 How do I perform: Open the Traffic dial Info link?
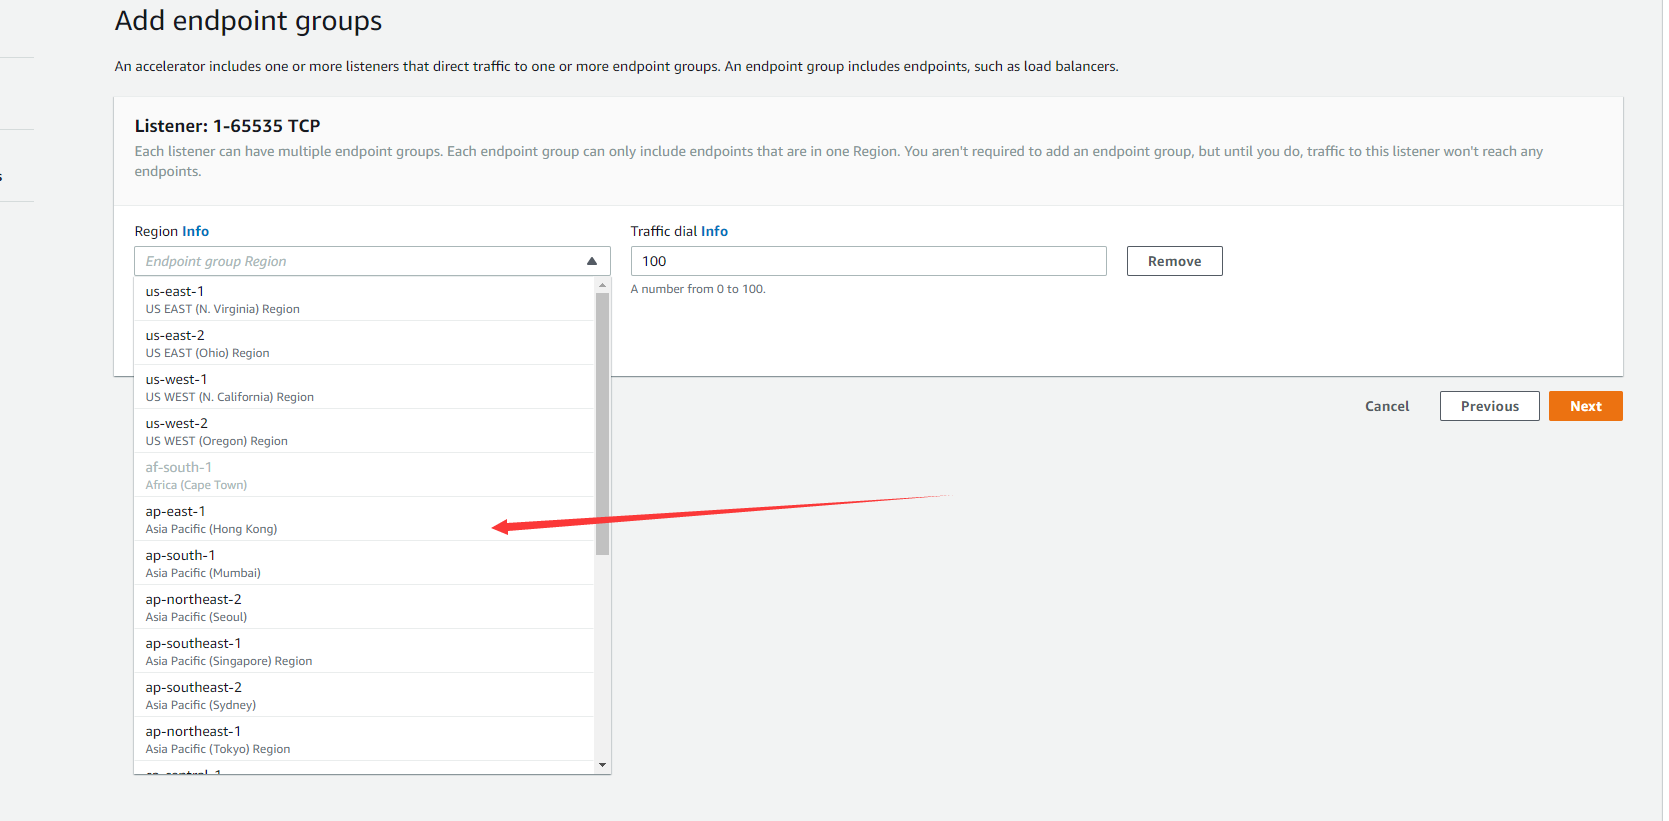(x=714, y=231)
